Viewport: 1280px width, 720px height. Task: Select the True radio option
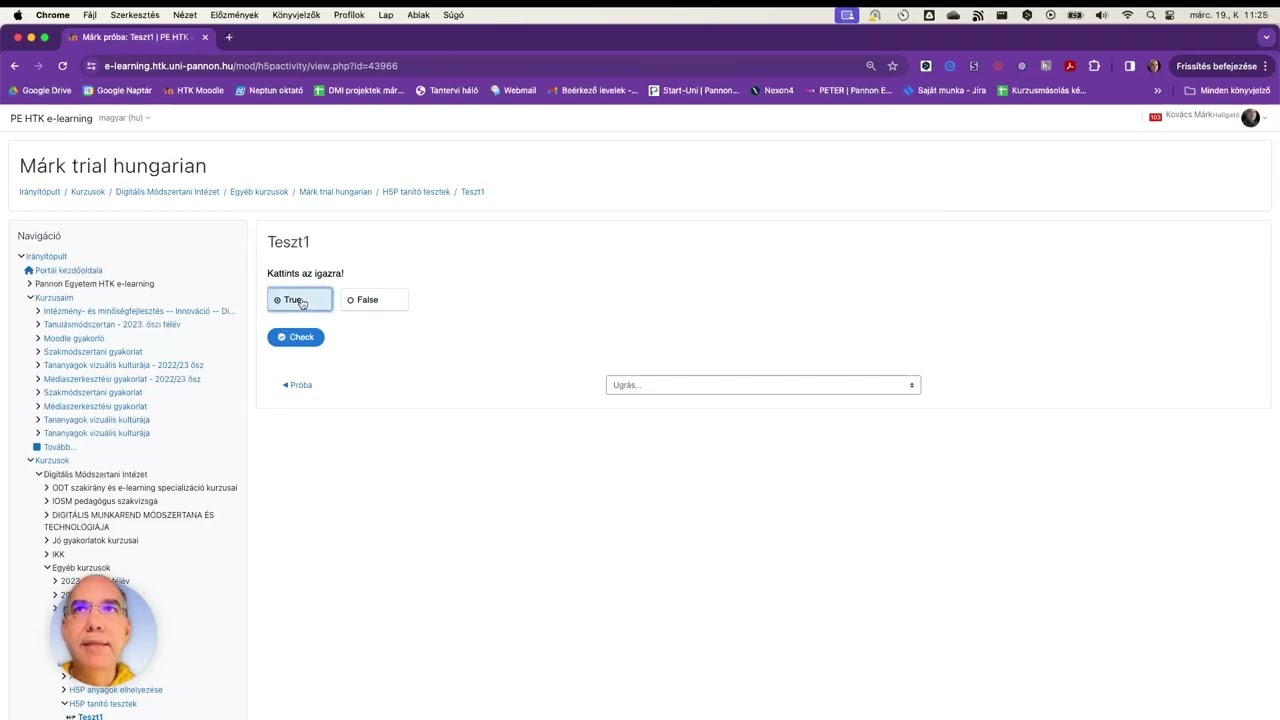point(299,300)
